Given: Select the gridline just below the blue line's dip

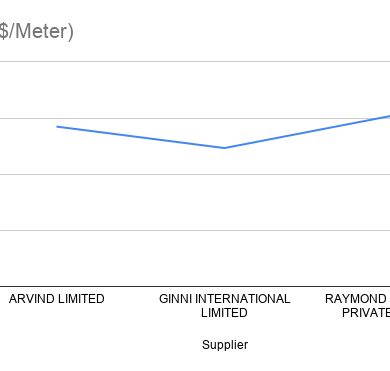Looking at the screenshot, I should pyautogui.click(x=195, y=174).
